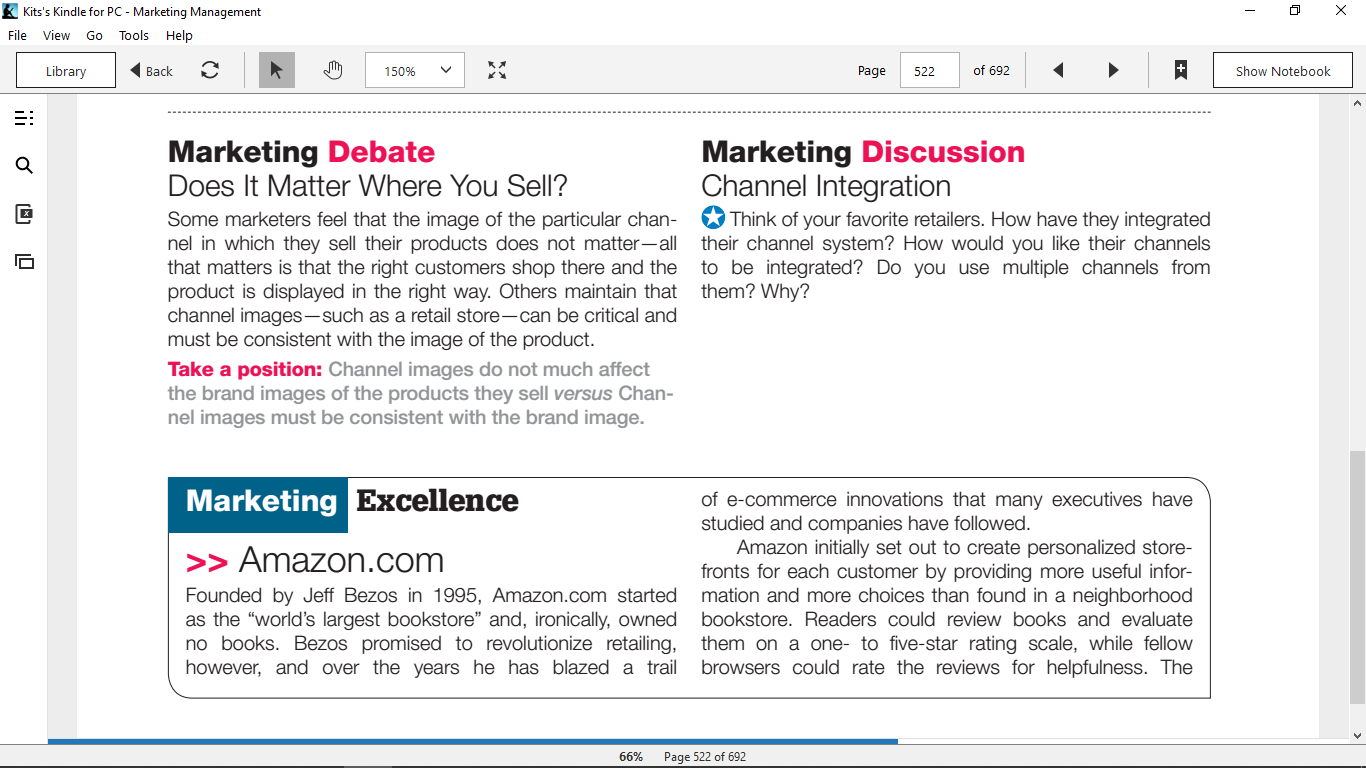Click the scrollbar down arrow
The image size is (1366, 768).
tap(1357, 735)
